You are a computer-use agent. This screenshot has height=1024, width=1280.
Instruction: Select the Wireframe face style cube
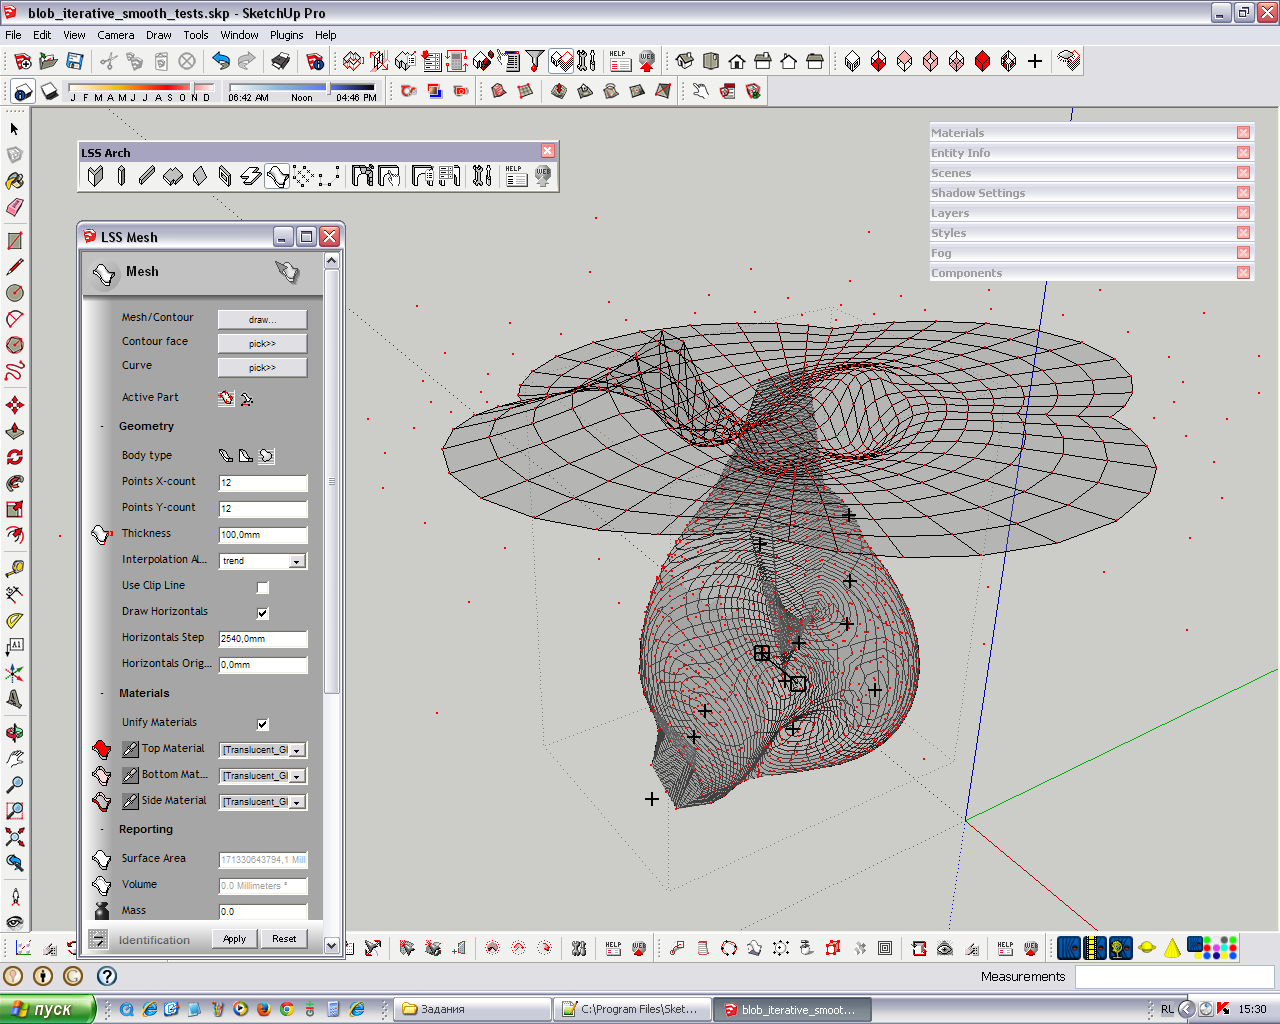(x=853, y=61)
